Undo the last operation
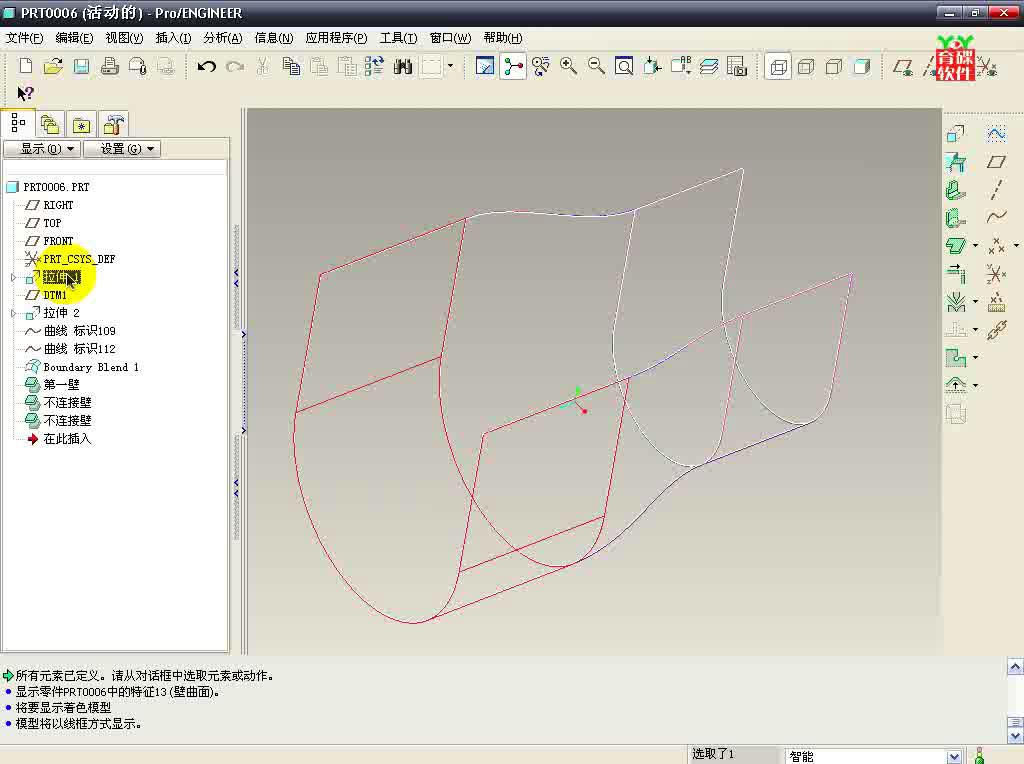1024x764 pixels. (x=206, y=66)
